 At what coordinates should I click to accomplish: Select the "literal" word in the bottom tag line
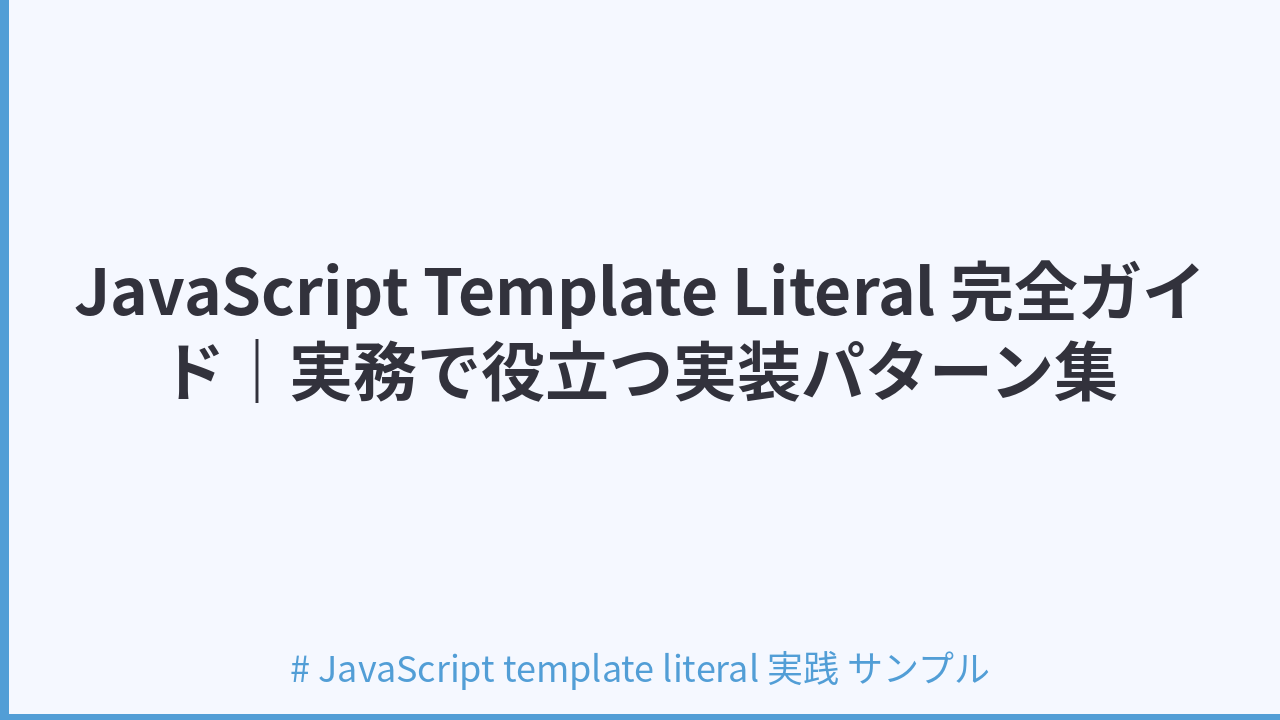pyautogui.click(x=711, y=668)
